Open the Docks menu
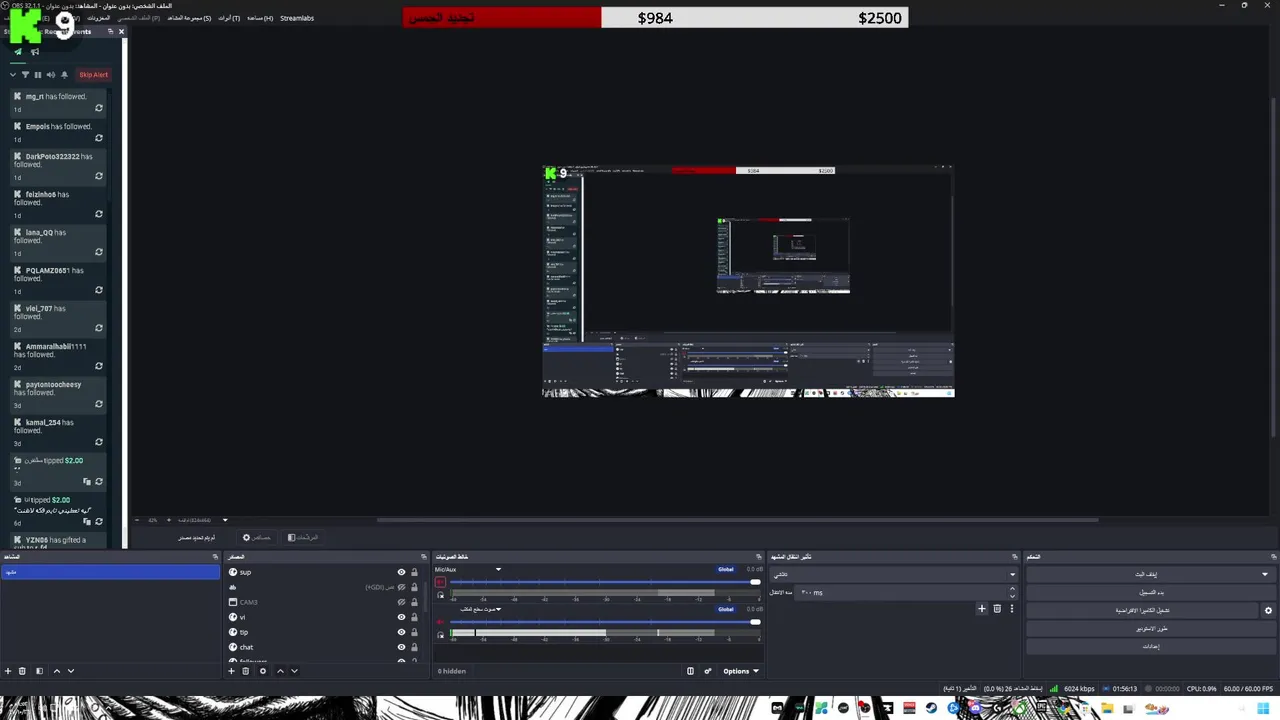Viewport: 1280px width, 720px height. point(99,18)
